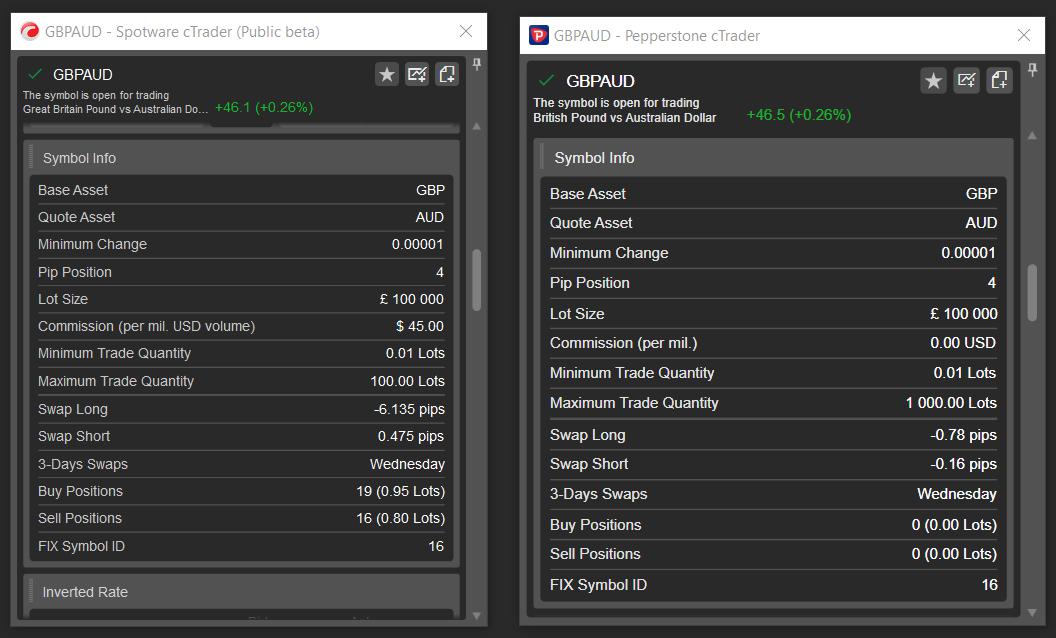Collapse Symbol Info section in Spotware window
The image size is (1056, 638).
click(242, 158)
